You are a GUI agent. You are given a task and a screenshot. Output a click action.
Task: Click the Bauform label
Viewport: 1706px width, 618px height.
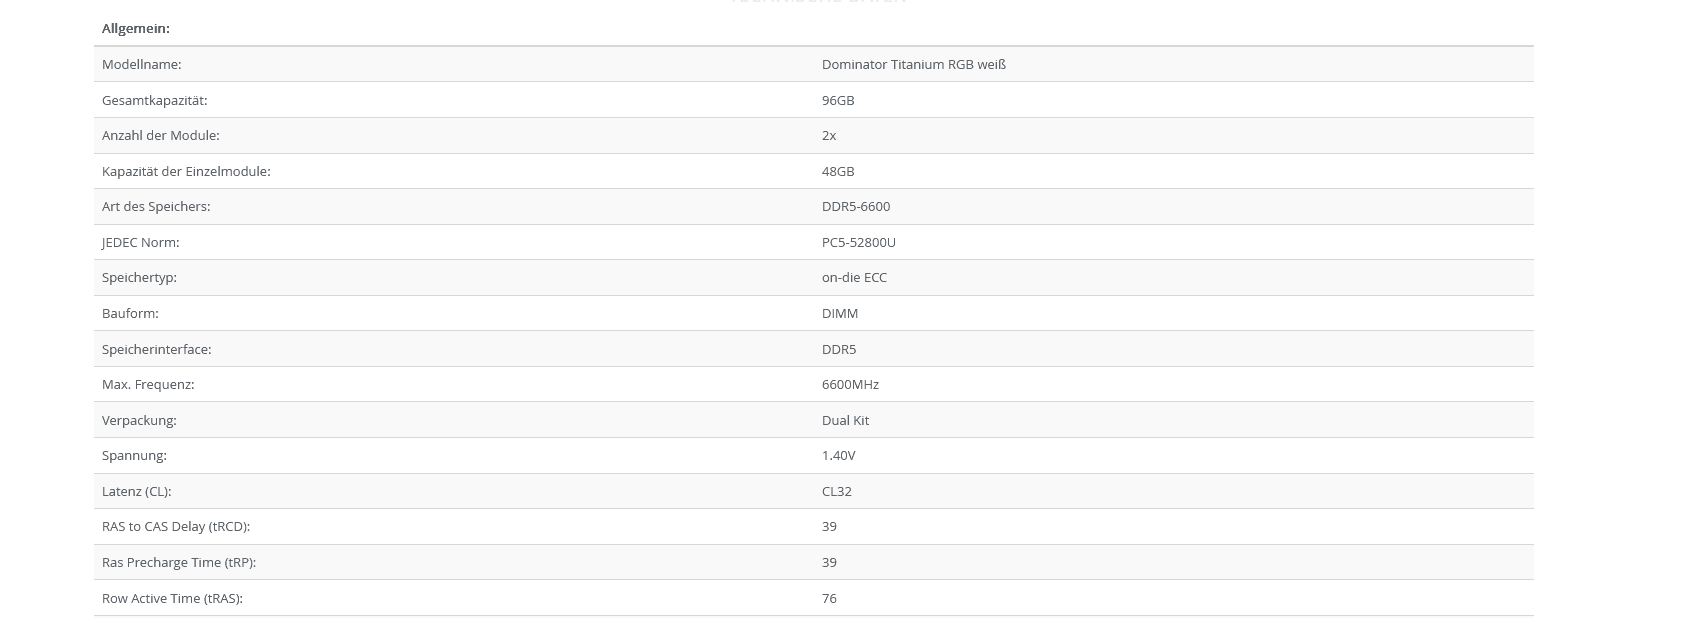(130, 313)
